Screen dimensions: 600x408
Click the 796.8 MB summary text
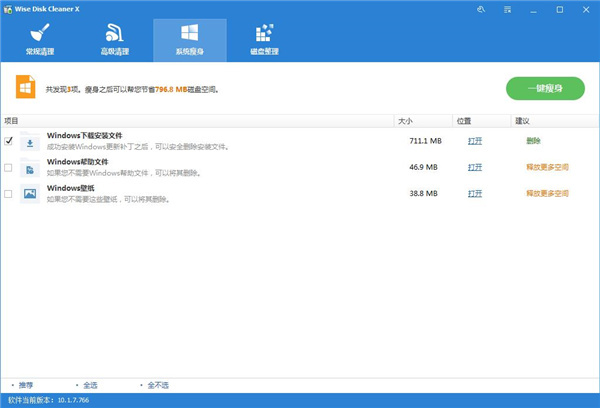(171, 90)
